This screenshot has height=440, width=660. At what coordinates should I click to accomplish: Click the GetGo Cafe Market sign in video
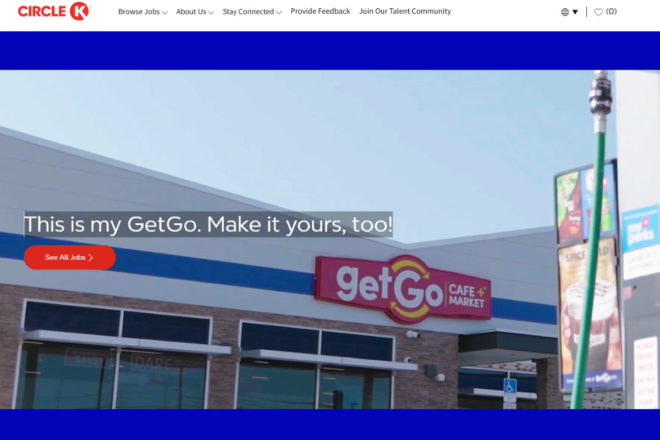click(403, 288)
